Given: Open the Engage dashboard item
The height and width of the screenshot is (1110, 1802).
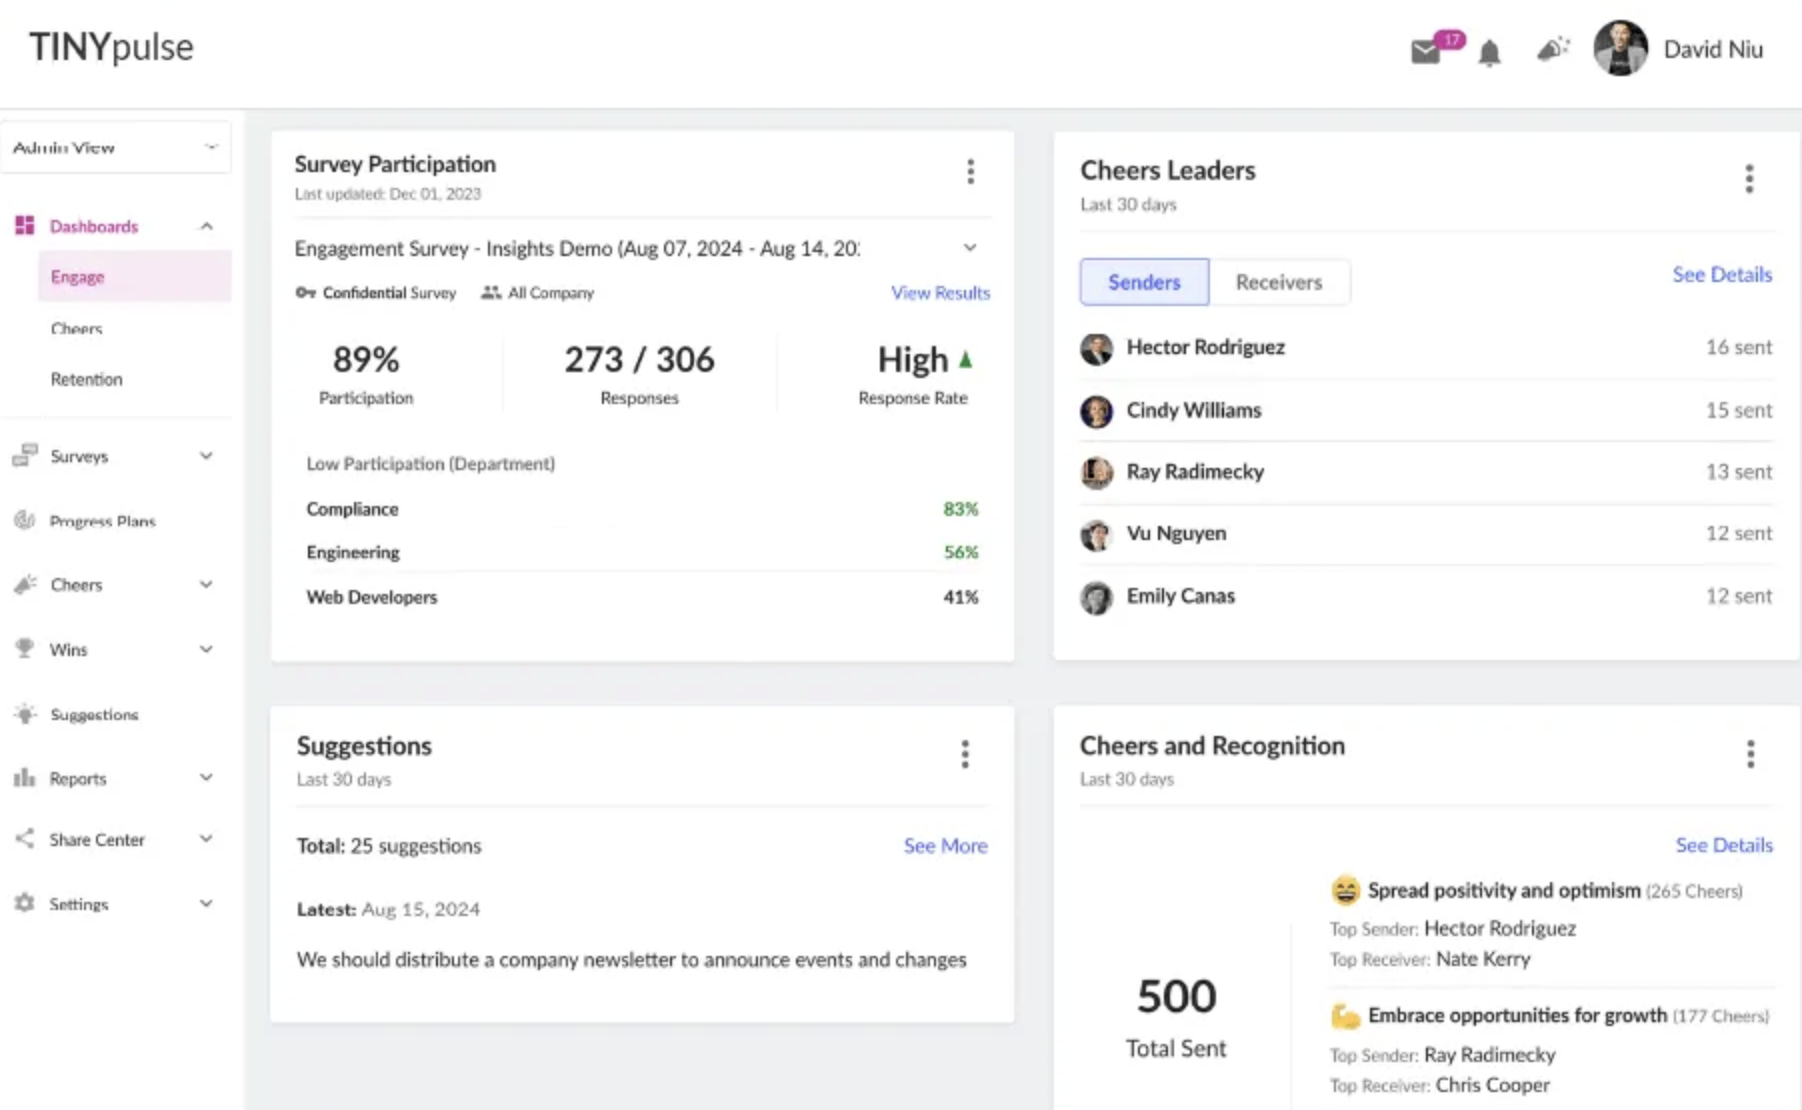Looking at the screenshot, I should click(x=77, y=276).
